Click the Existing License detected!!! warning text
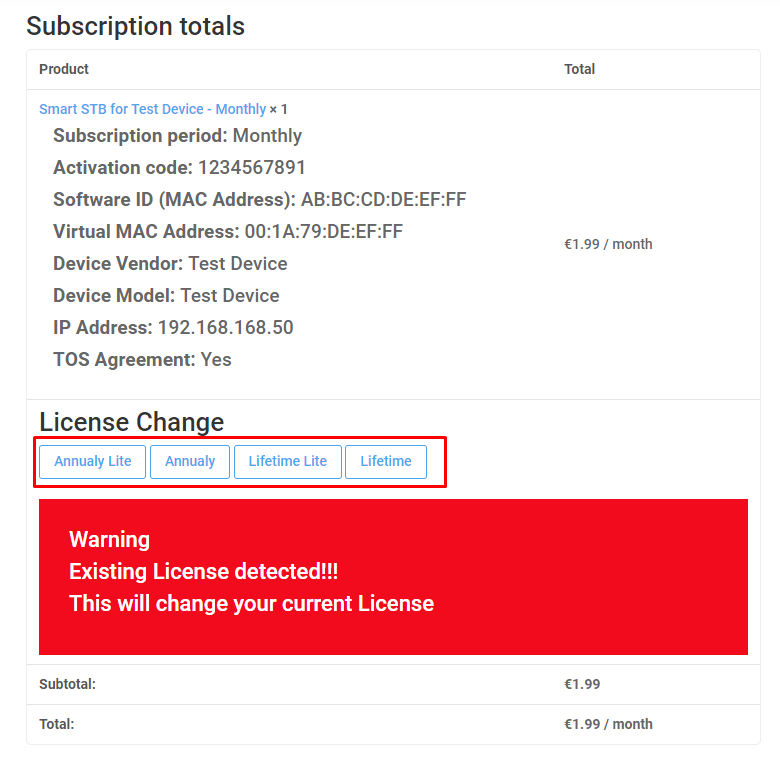Screen dimensions: 780x757 203,571
